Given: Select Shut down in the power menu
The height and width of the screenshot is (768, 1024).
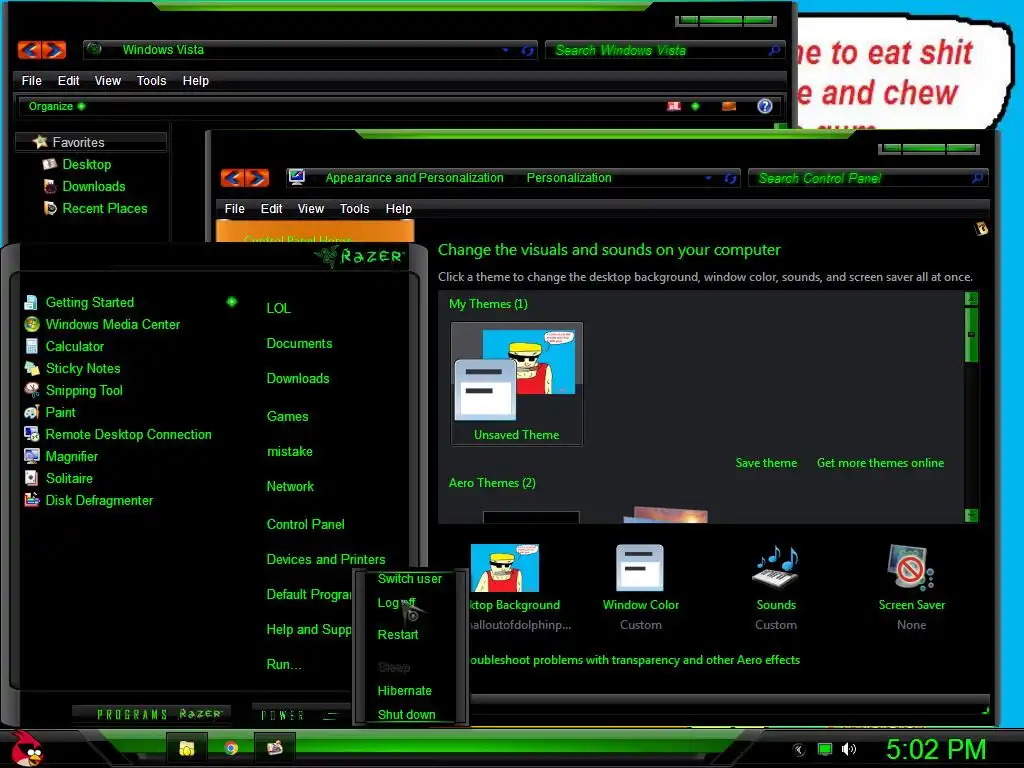Looking at the screenshot, I should tap(406, 714).
